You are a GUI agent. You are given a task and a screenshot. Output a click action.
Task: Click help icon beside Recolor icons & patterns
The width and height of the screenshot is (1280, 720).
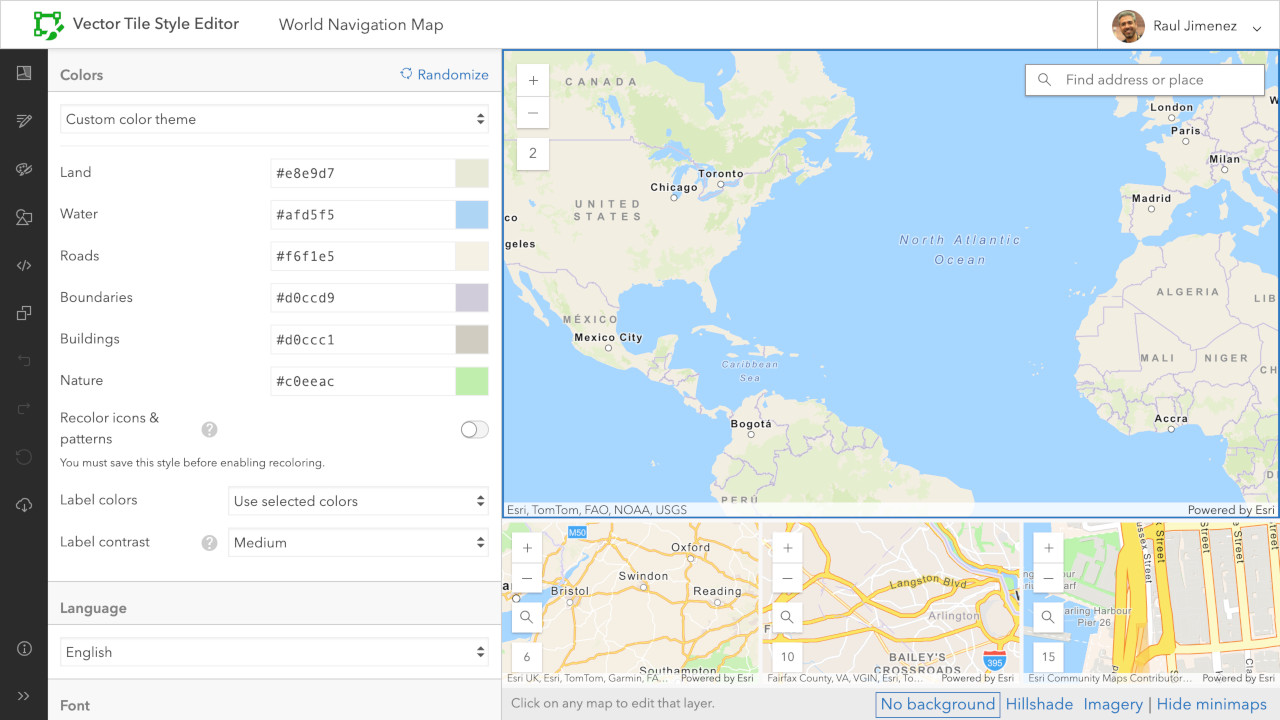pos(209,429)
